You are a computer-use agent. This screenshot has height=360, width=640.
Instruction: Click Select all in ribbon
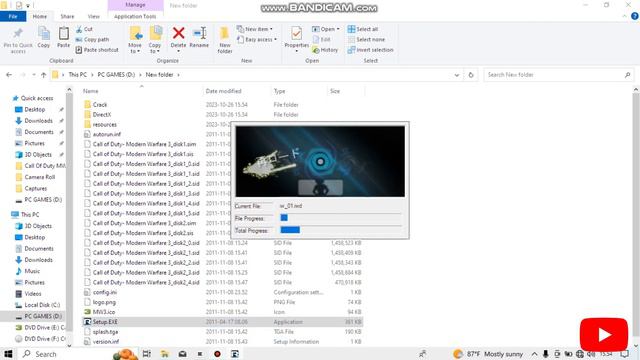[363, 29]
